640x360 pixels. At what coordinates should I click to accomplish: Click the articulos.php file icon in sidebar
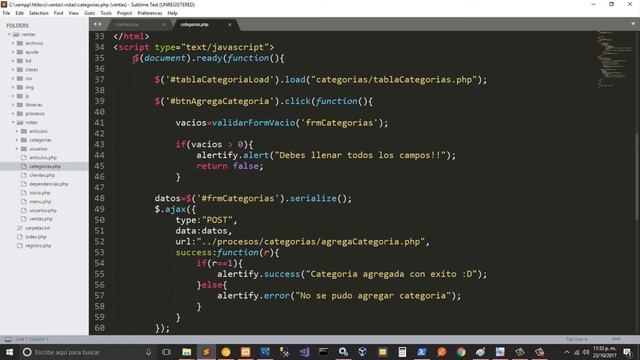pos(24,158)
